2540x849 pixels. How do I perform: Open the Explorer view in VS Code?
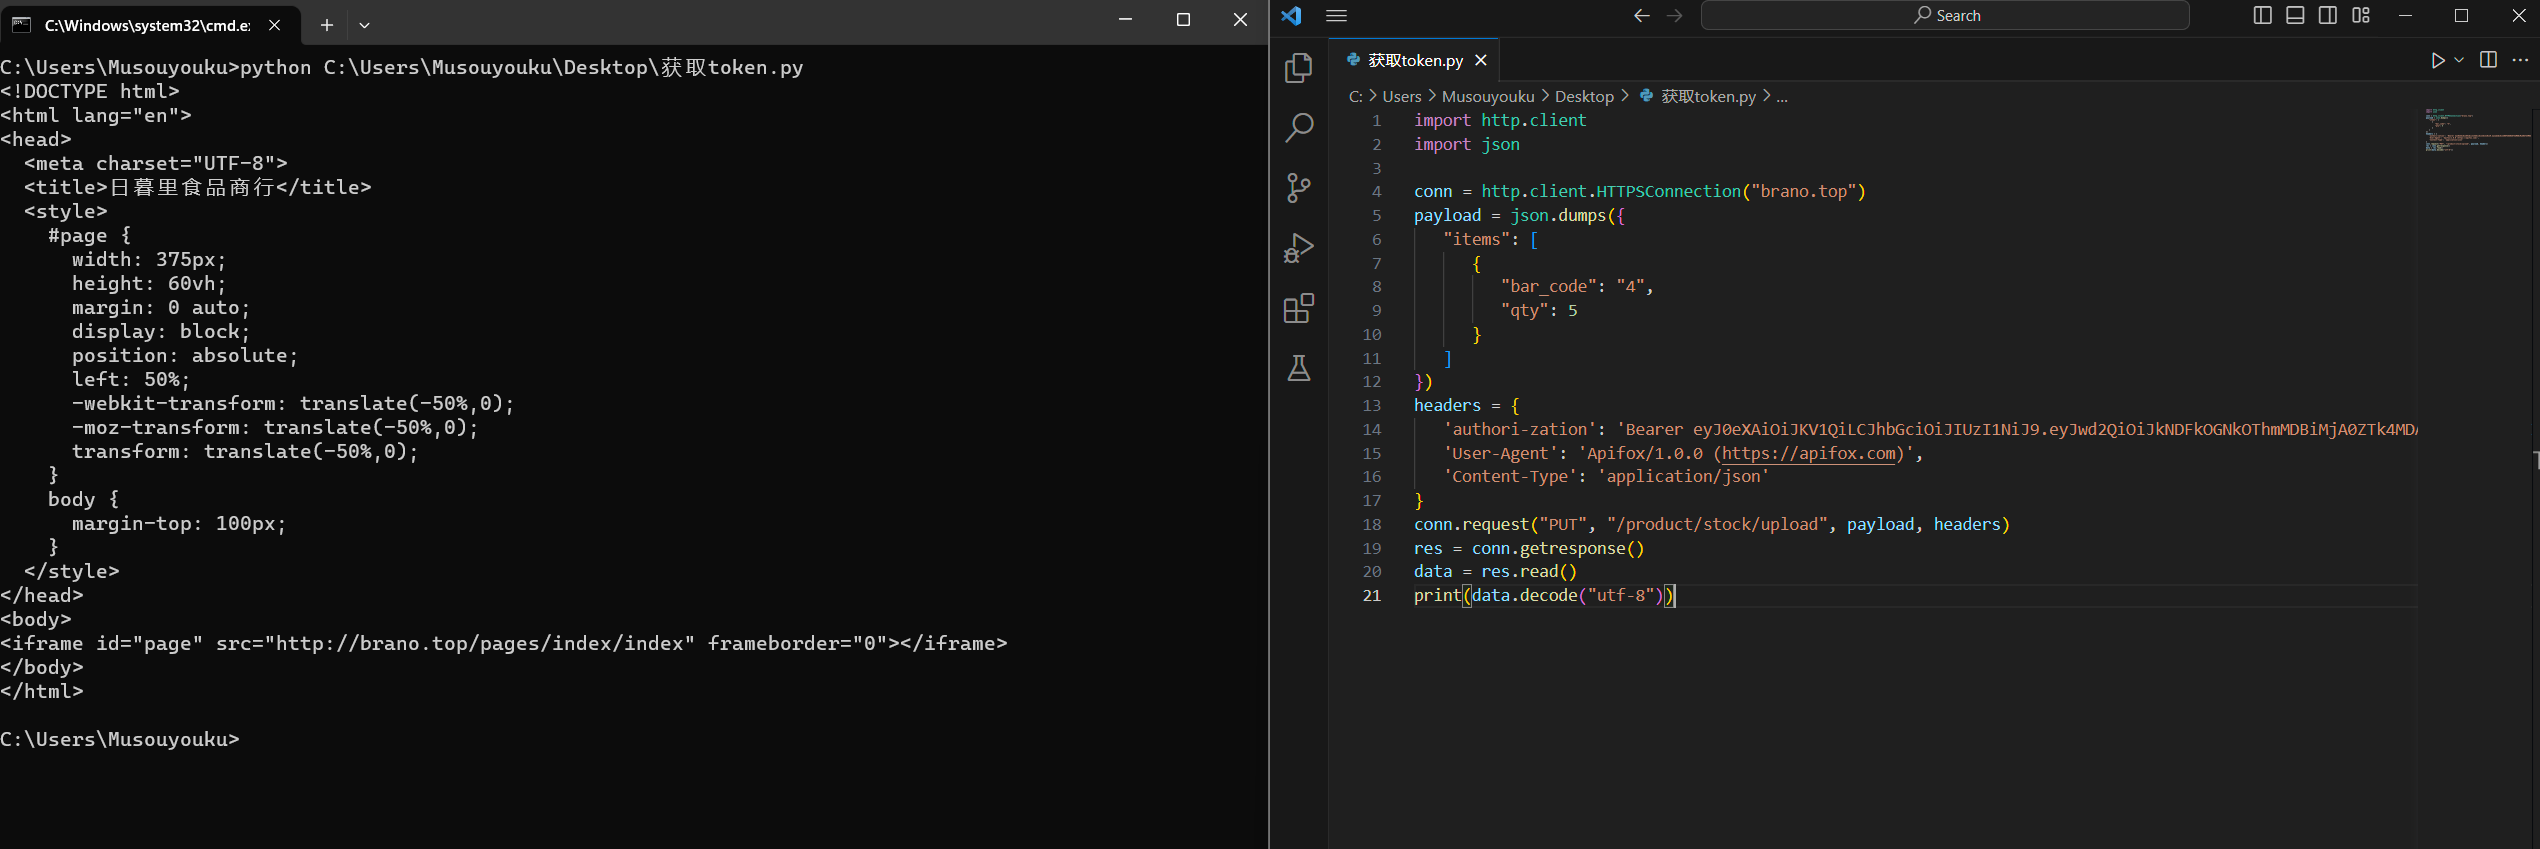tap(1298, 68)
